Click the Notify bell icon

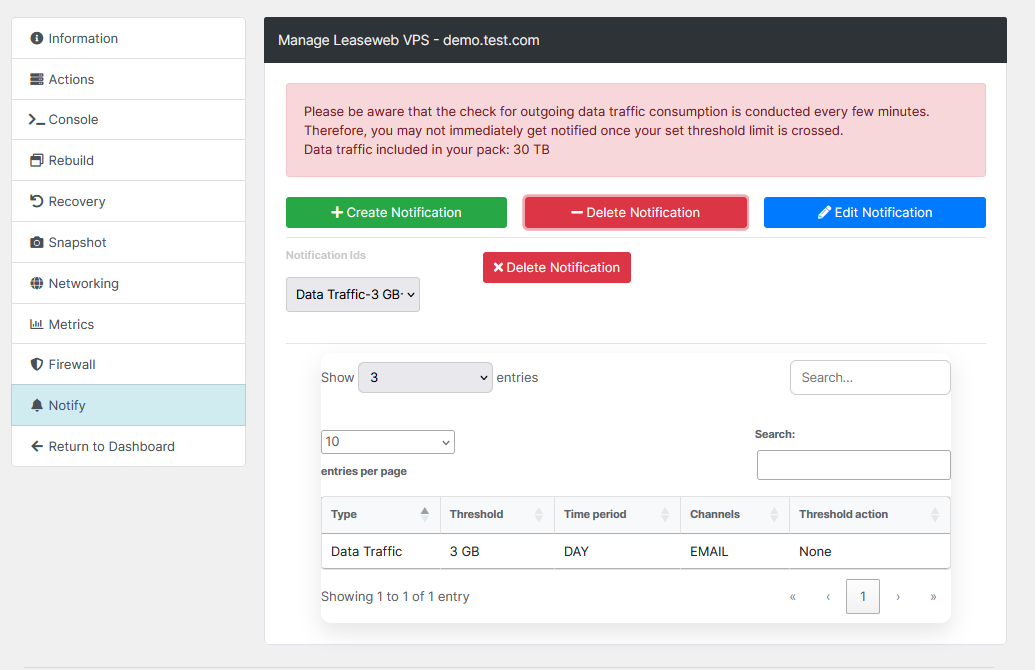(x=37, y=405)
